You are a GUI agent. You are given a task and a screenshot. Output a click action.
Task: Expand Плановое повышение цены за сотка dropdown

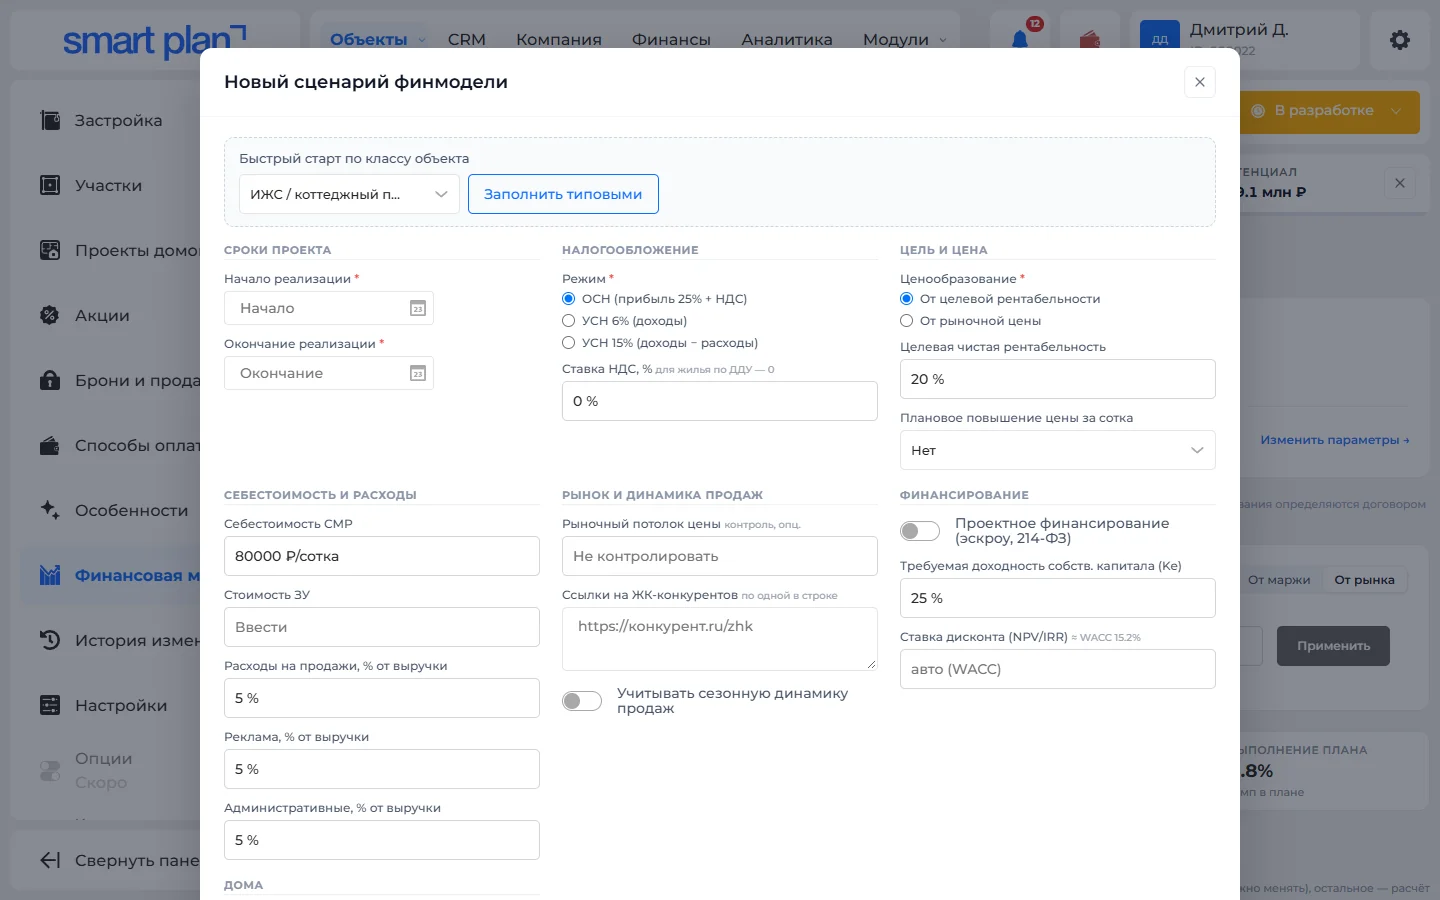click(x=1058, y=450)
